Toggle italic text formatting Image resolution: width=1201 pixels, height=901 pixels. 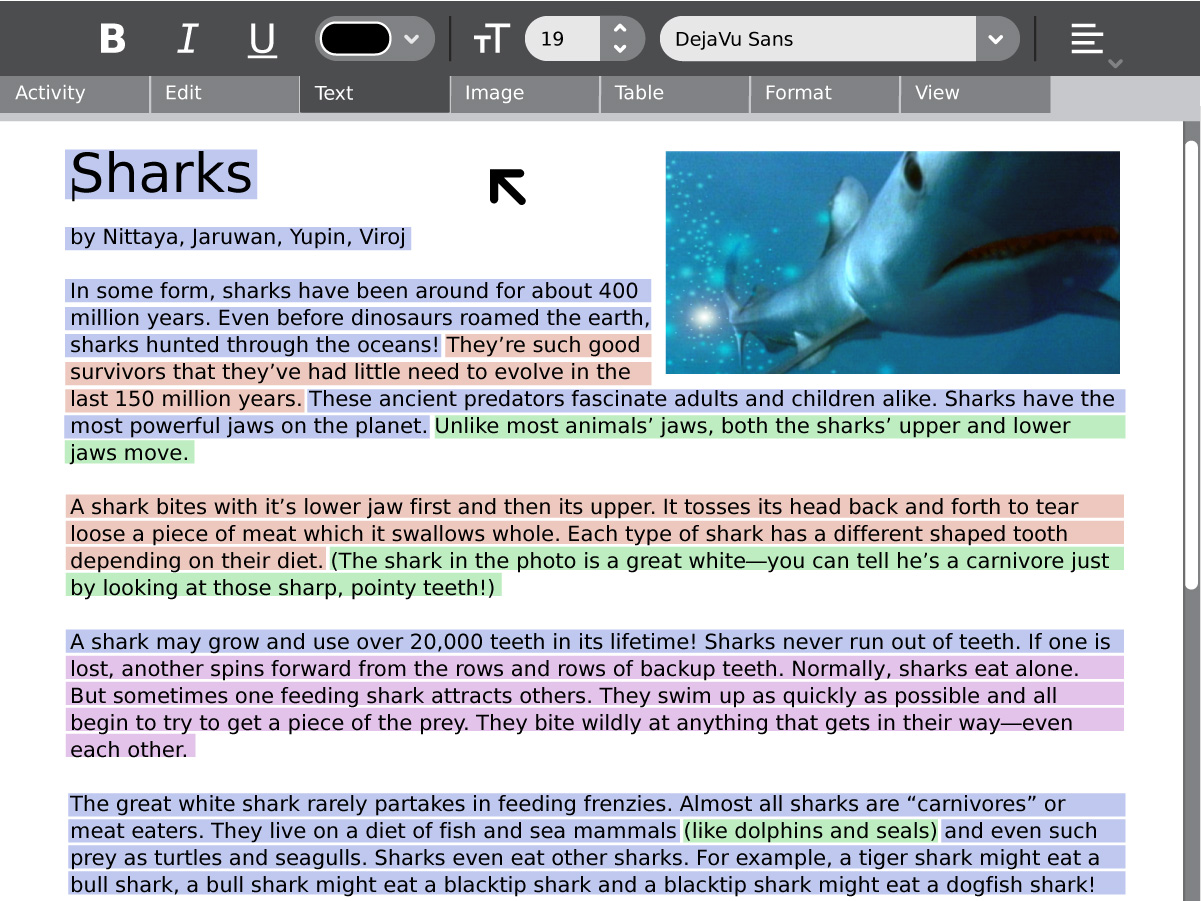pos(187,39)
